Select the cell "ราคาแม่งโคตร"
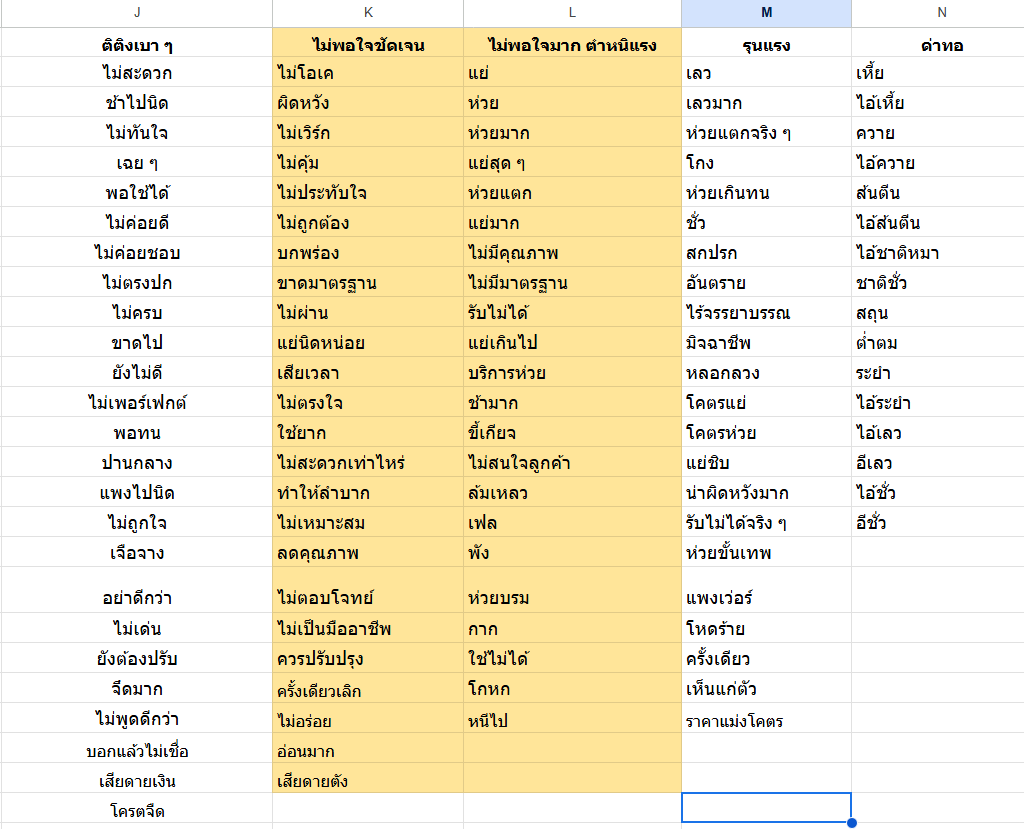The height and width of the screenshot is (829, 1024). [766, 721]
